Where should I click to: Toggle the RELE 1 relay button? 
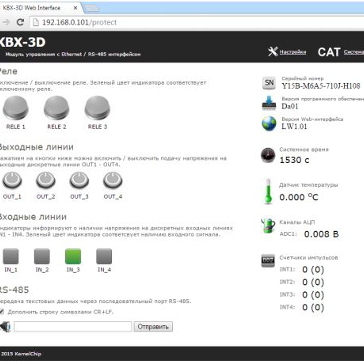click(16, 108)
